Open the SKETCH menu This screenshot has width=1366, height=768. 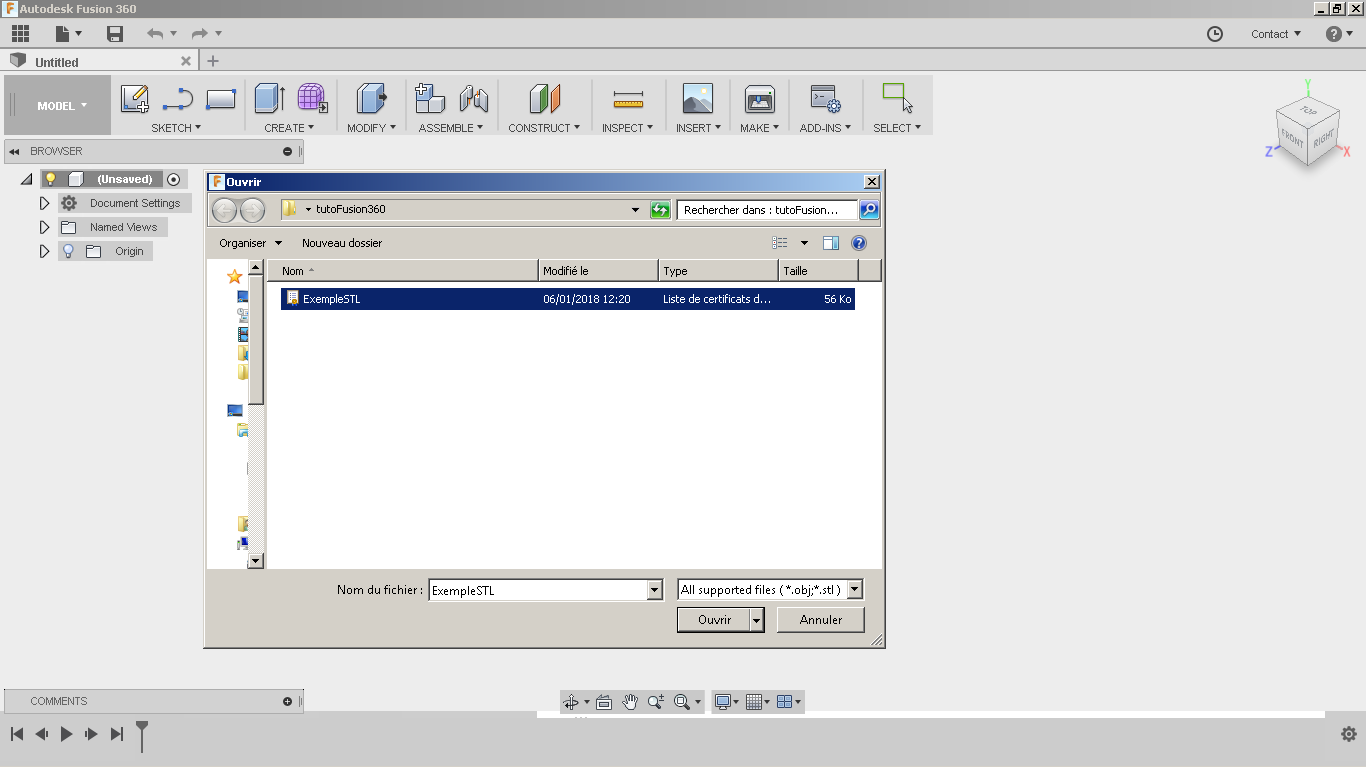point(176,128)
